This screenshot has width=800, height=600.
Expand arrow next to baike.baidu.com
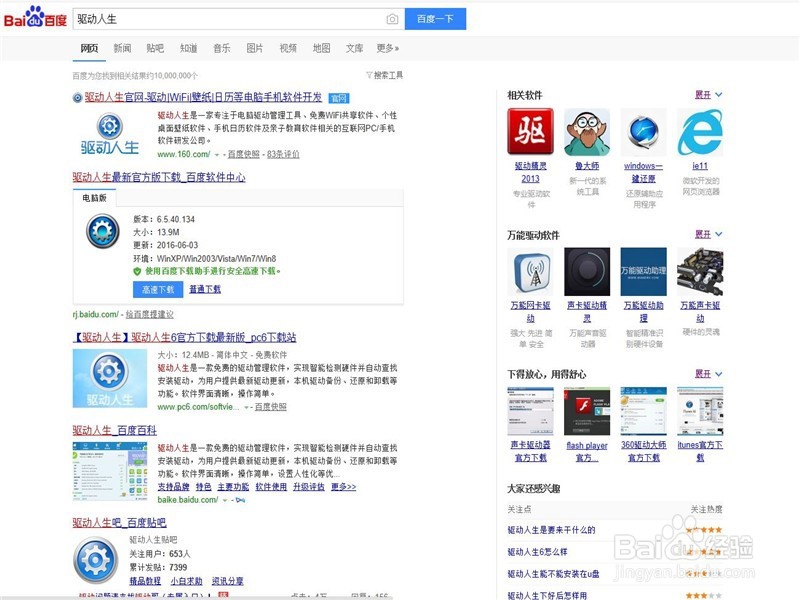point(225,500)
